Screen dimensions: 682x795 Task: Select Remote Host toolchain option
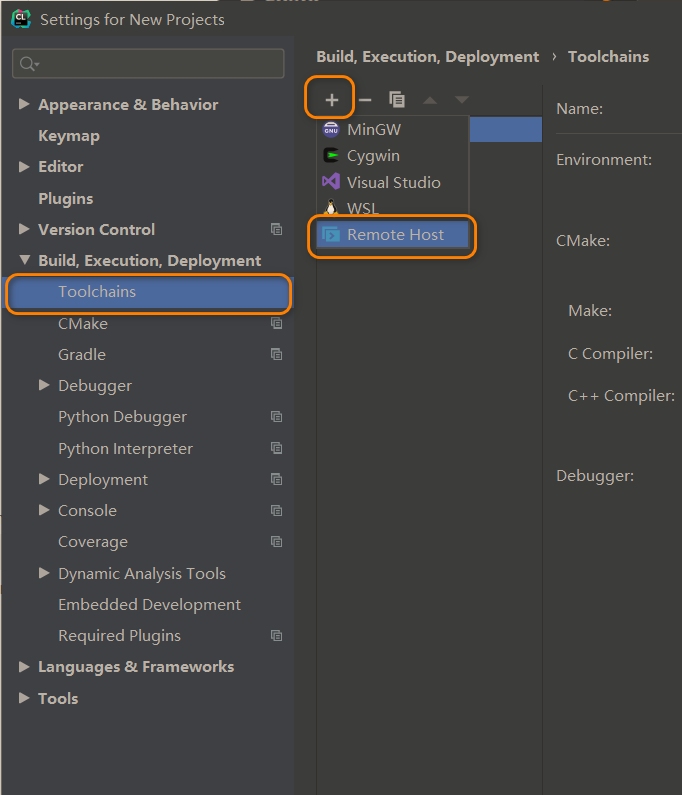pyautogui.click(x=393, y=235)
